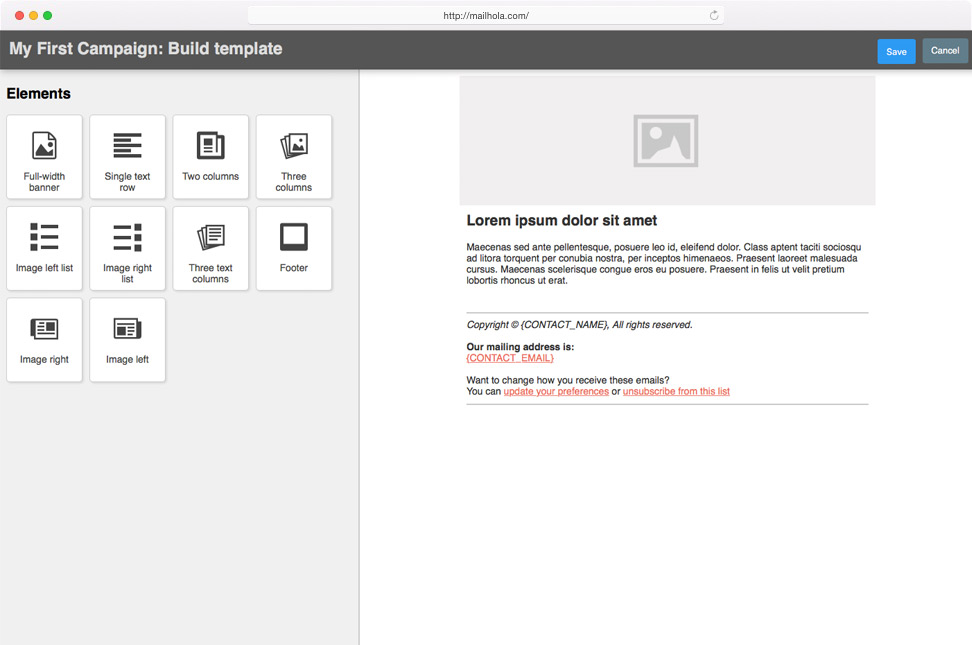
Task: Close the browser window with red button
Action: [x=19, y=16]
